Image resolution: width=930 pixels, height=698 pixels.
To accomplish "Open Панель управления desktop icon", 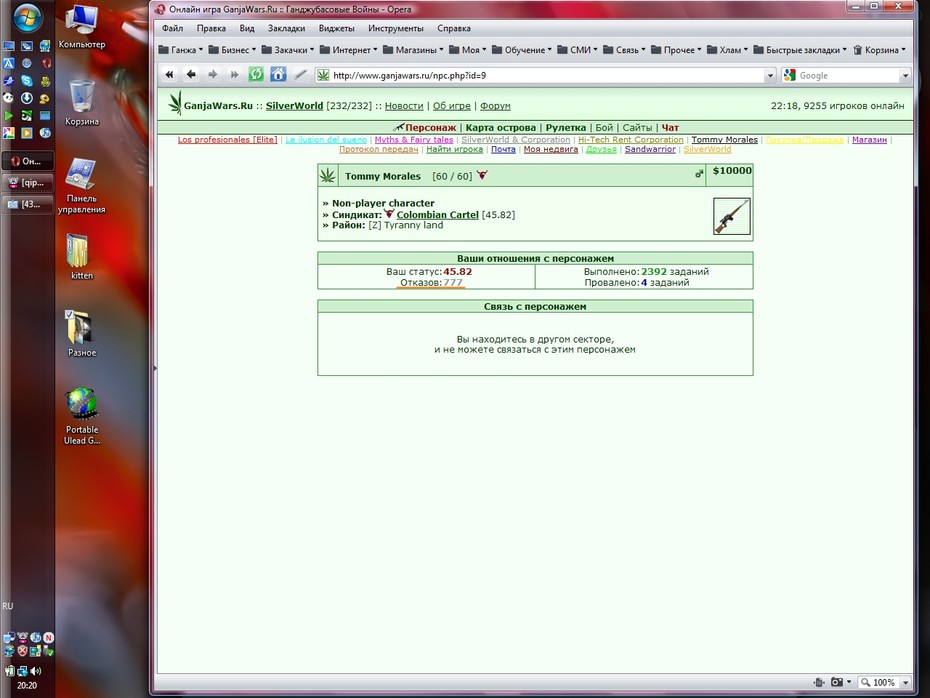I will click(82, 186).
